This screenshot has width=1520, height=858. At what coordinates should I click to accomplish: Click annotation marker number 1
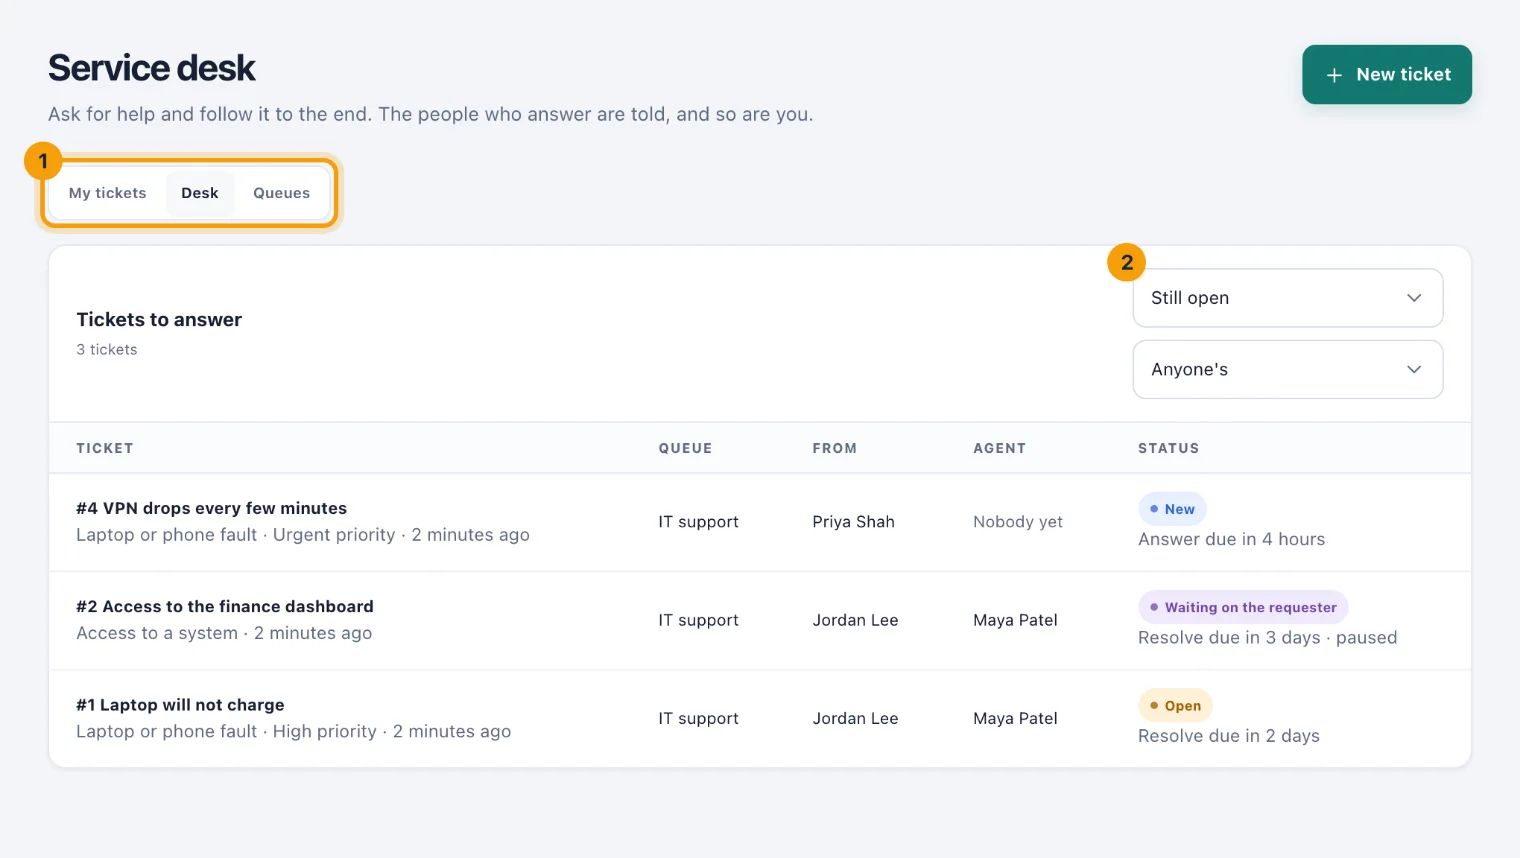pyautogui.click(x=43, y=161)
